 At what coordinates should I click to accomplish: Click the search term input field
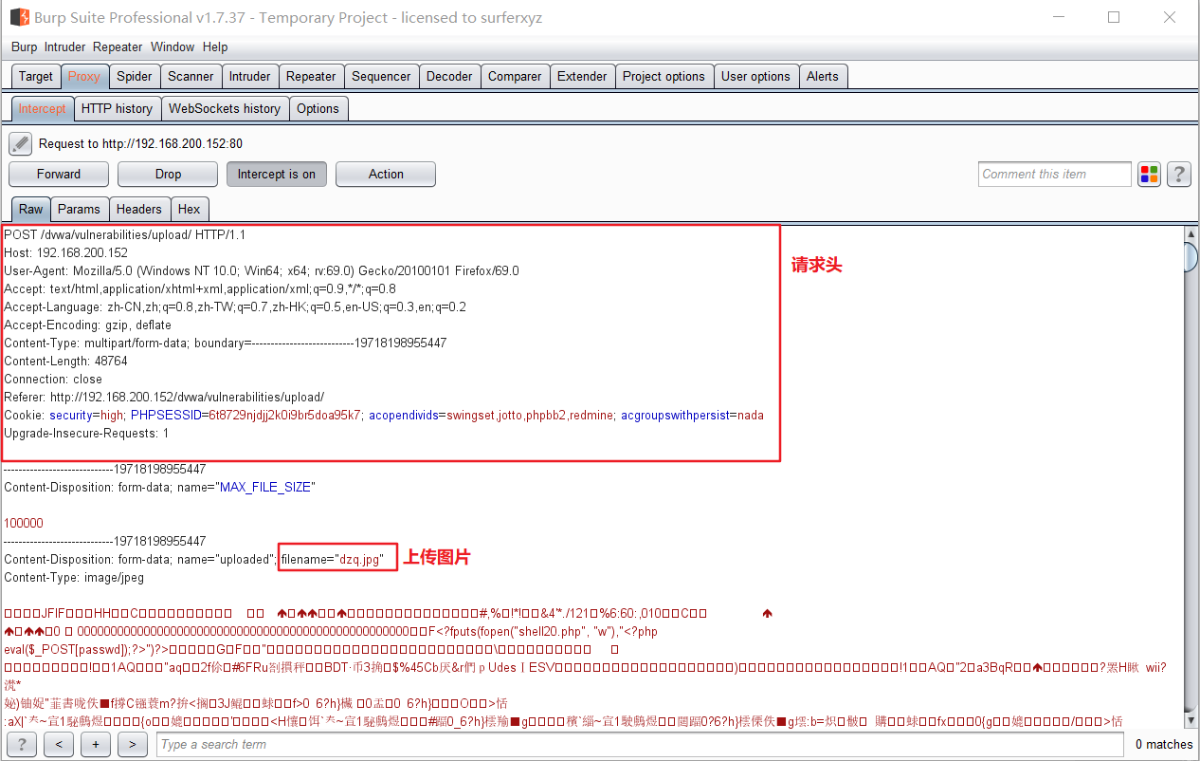(x=640, y=744)
